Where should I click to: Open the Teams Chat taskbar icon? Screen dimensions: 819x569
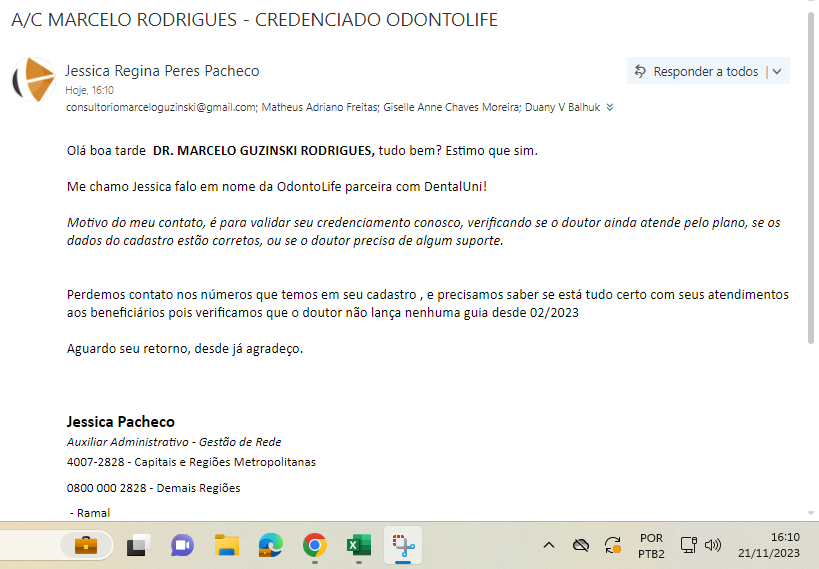click(x=182, y=545)
